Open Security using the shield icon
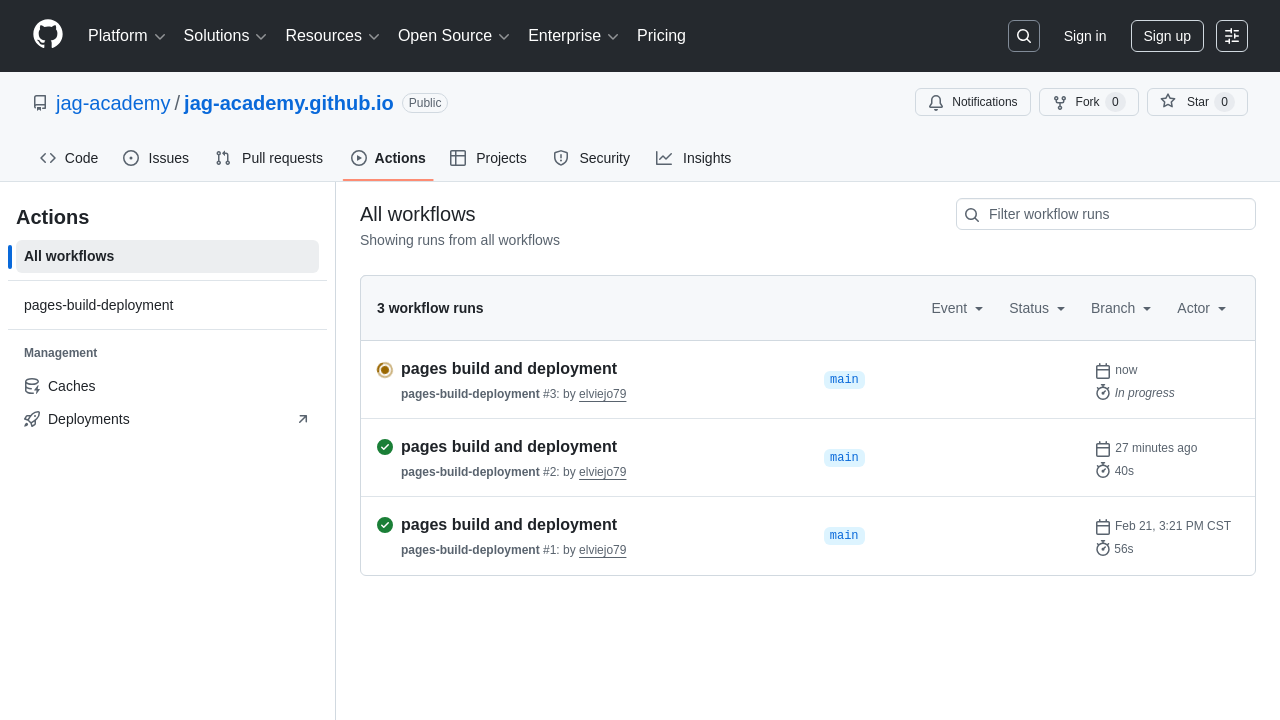This screenshot has width=1280, height=720. click(560, 158)
